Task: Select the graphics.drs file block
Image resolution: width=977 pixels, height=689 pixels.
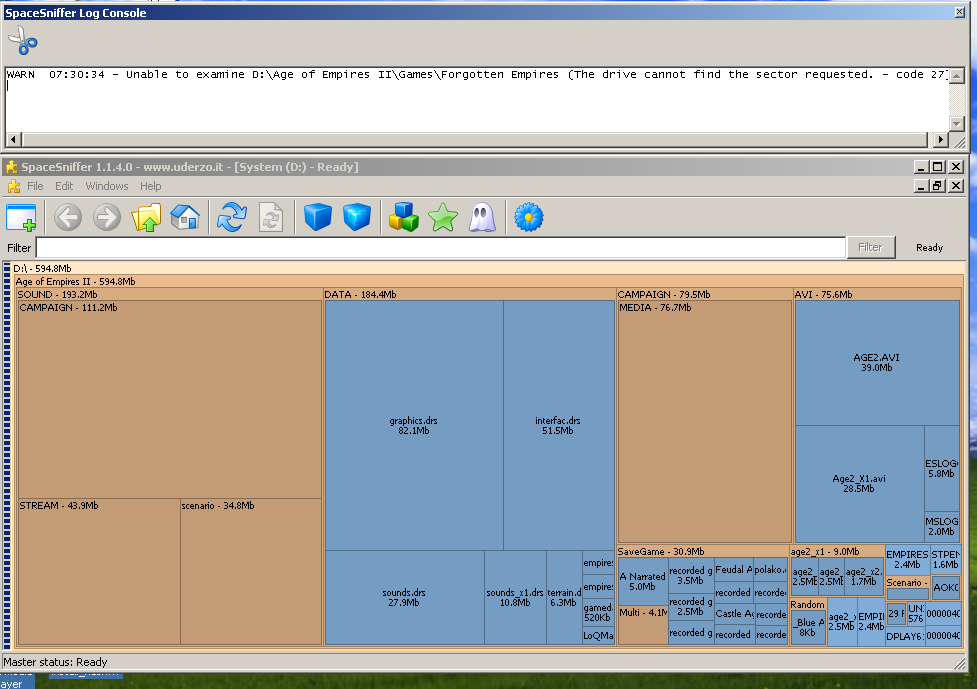Action: tap(414, 425)
